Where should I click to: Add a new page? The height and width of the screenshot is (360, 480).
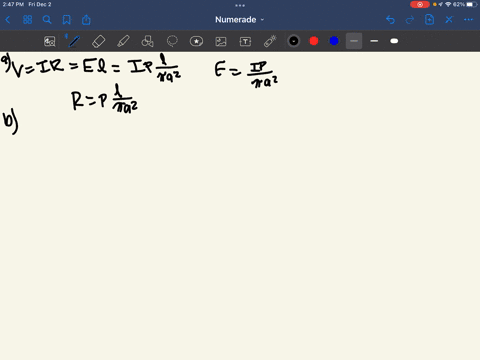[x=429, y=20]
